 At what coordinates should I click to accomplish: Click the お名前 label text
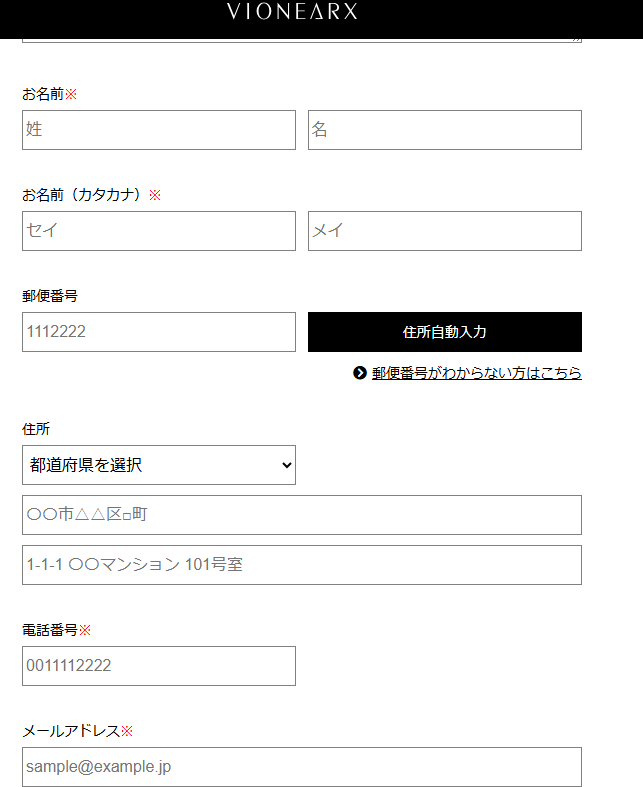(43, 94)
